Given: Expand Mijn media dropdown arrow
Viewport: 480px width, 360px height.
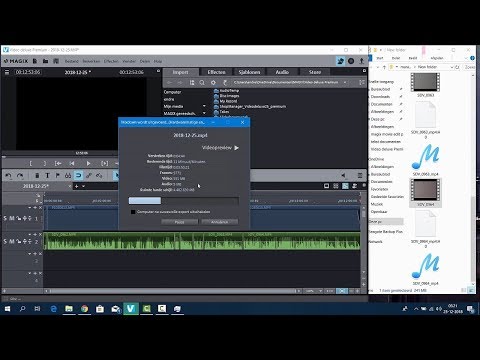Looking at the screenshot, I should point(204,106).
